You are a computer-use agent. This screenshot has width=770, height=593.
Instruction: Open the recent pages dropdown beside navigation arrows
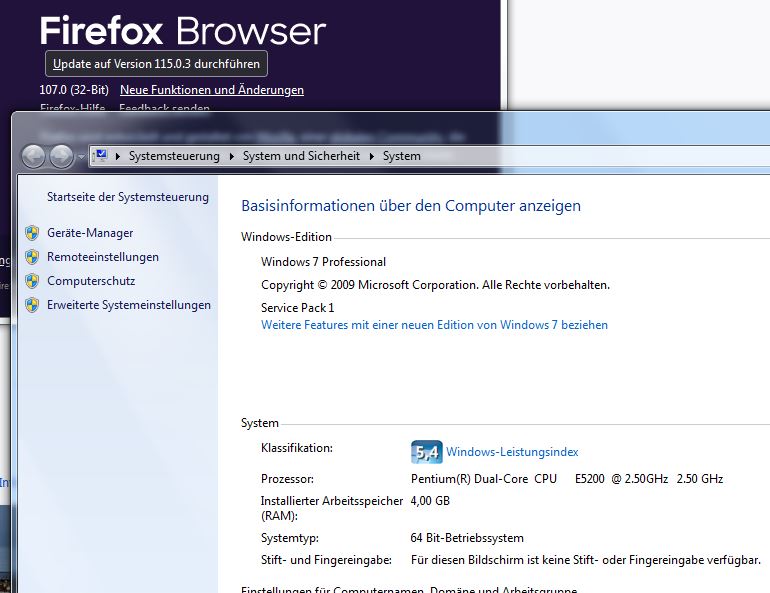pyautogui.click(x=81, y=157)
